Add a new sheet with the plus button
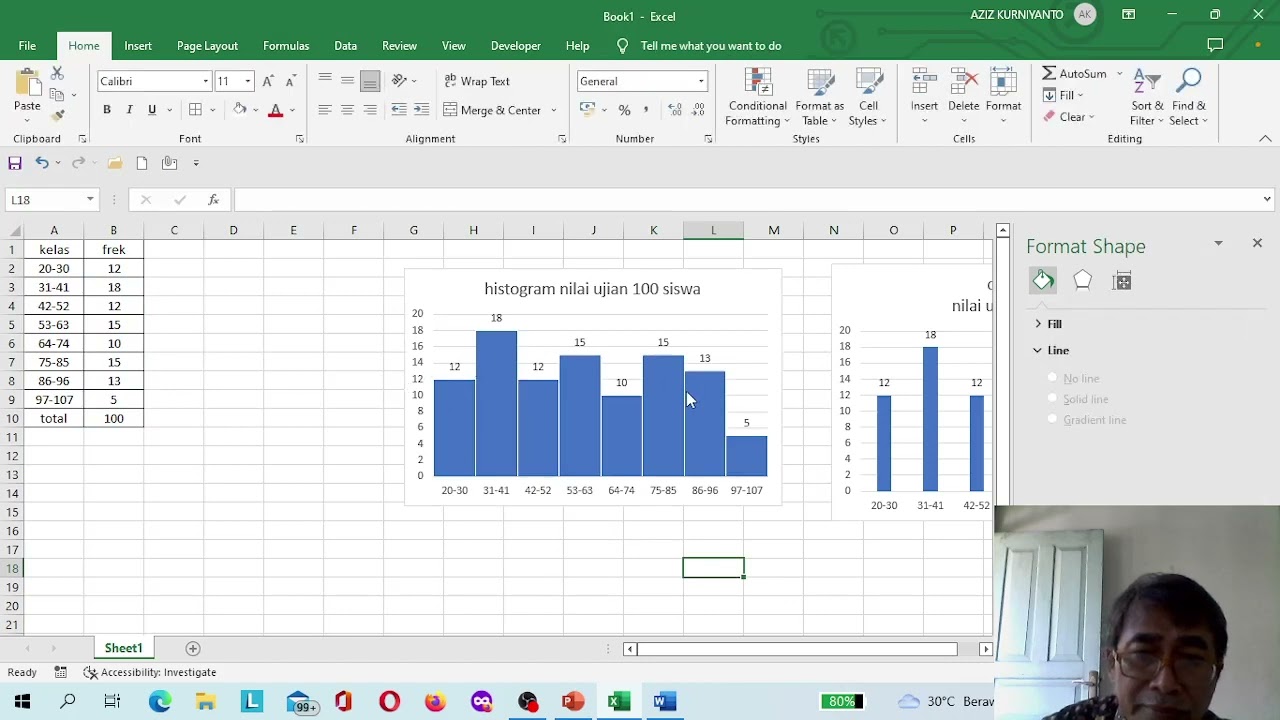The image size is (1280, 720). [x=193, y=648]
